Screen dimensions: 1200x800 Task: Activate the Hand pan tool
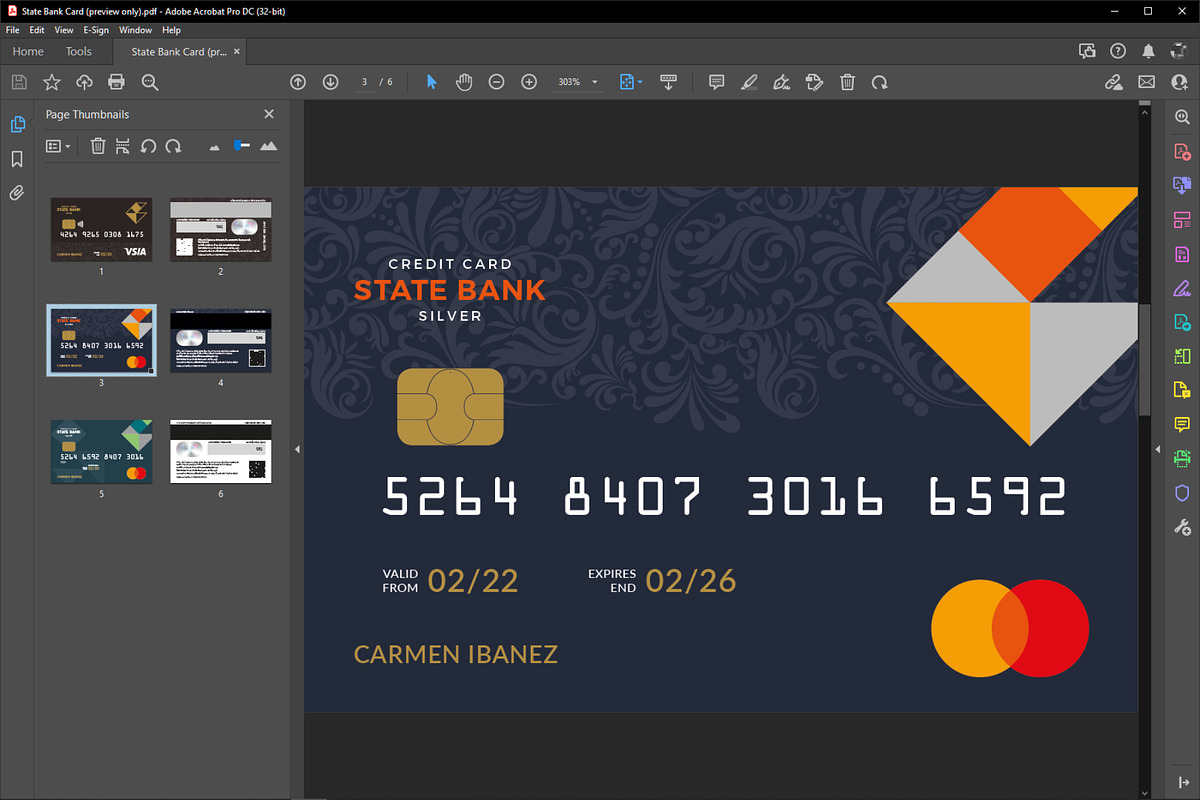coord(464,82)
